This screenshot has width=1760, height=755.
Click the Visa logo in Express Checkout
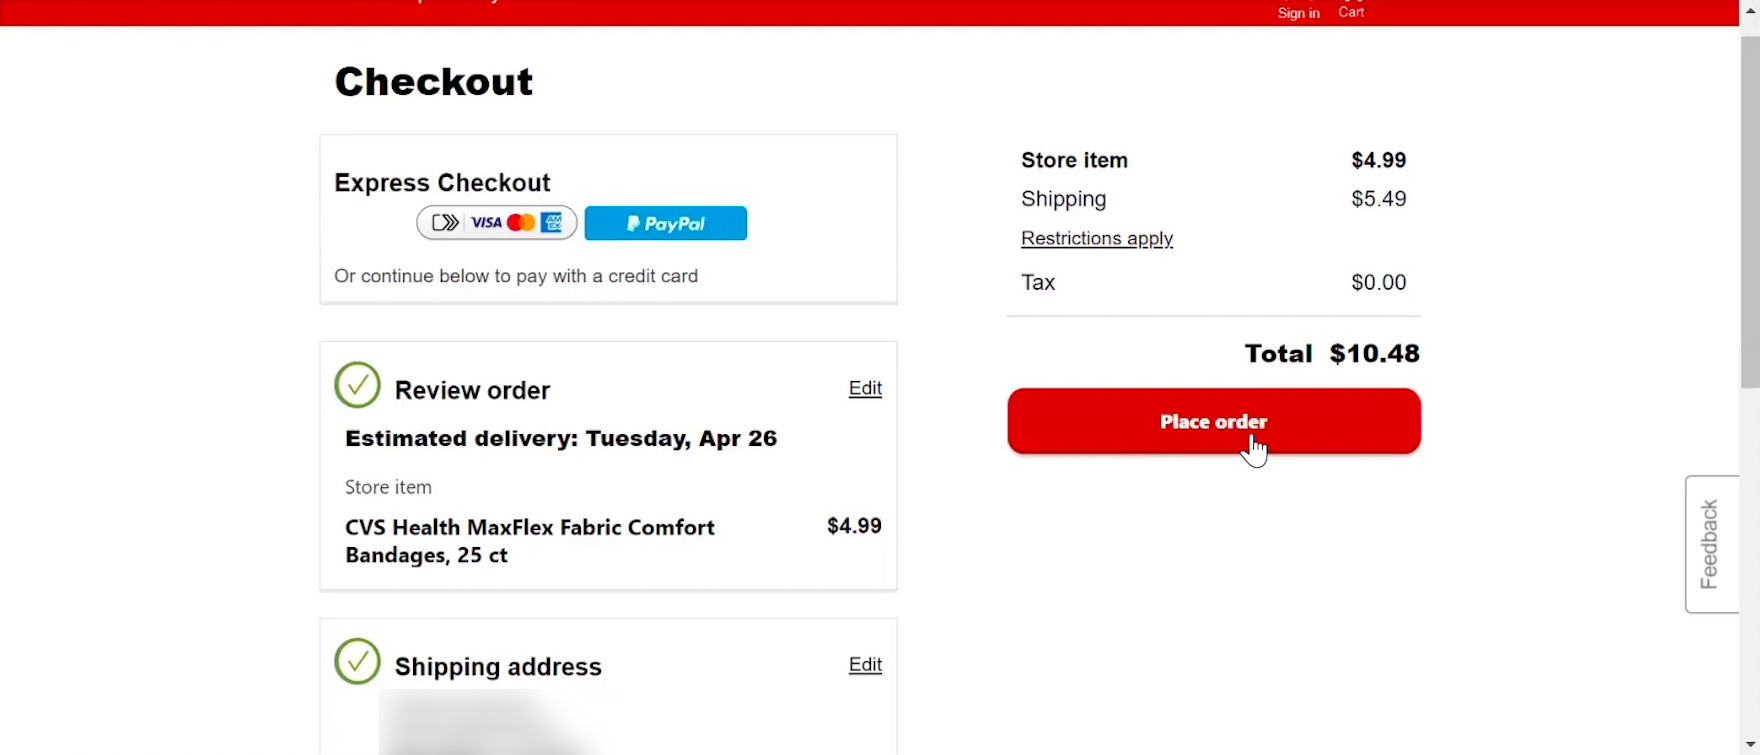(486, 222)
